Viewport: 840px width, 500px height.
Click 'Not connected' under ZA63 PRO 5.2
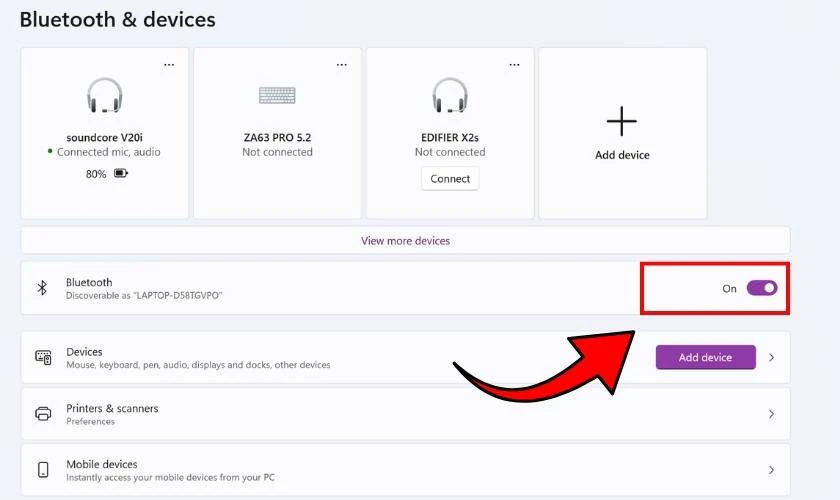point(277,152)
